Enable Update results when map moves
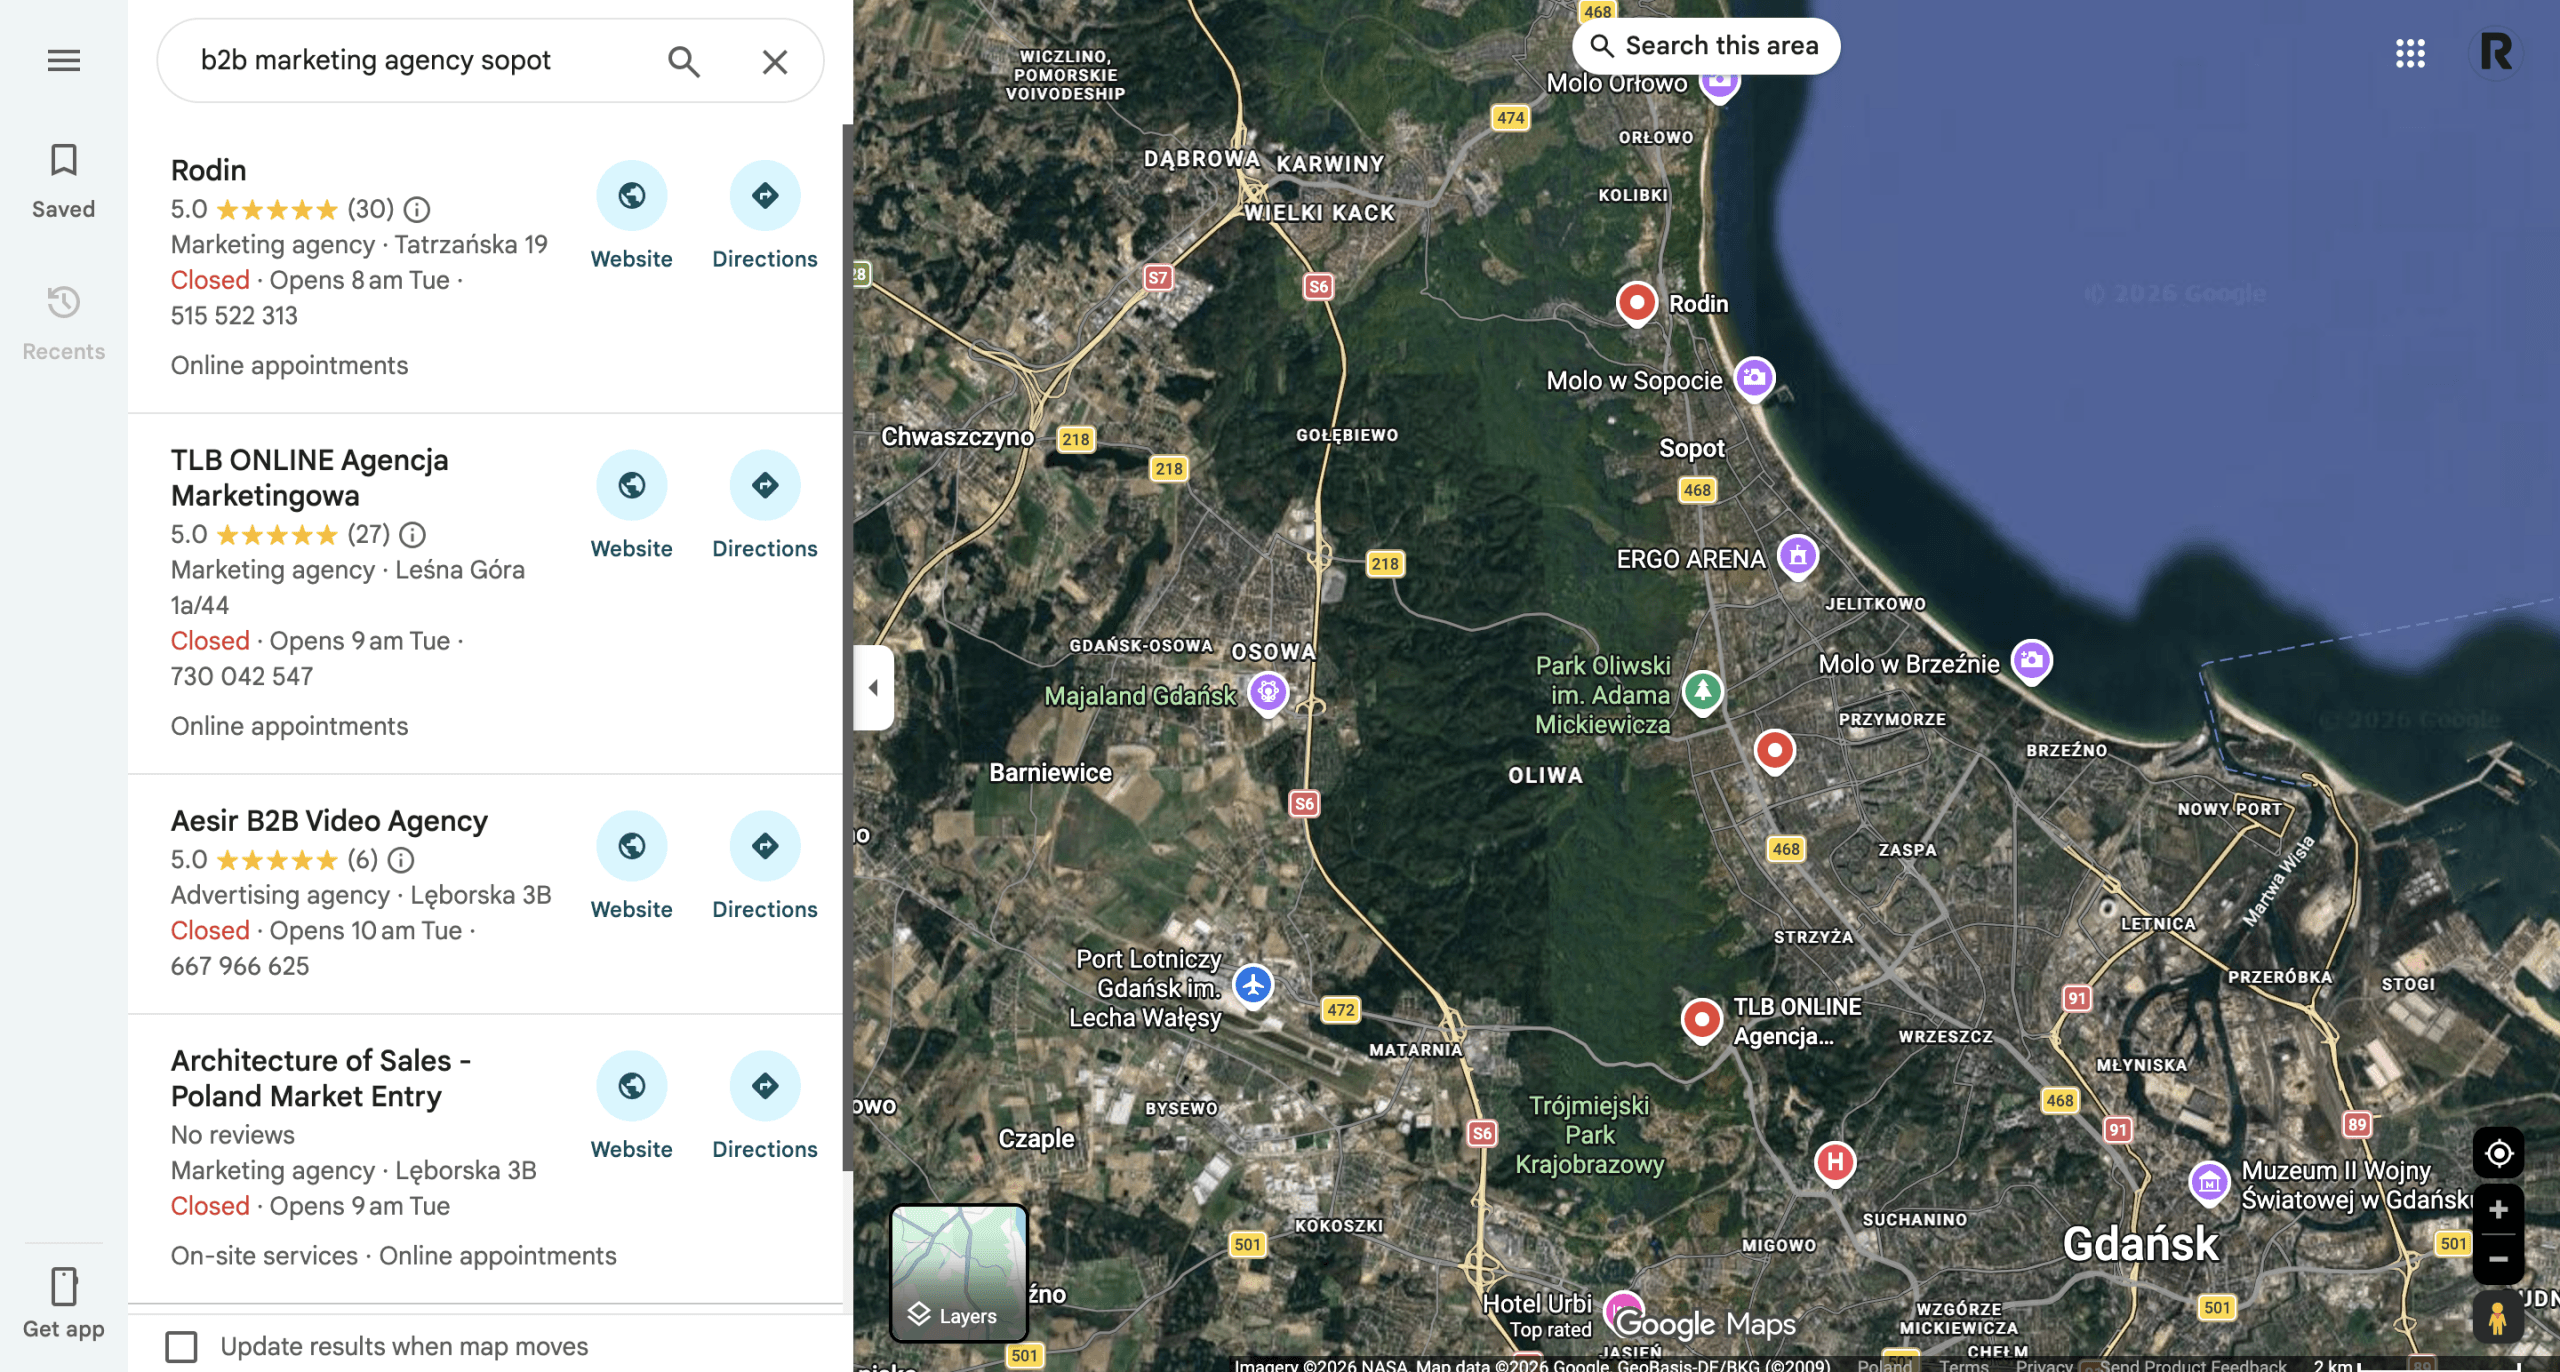This screenshot has height=1372, width=2560. pos(181,1346)
